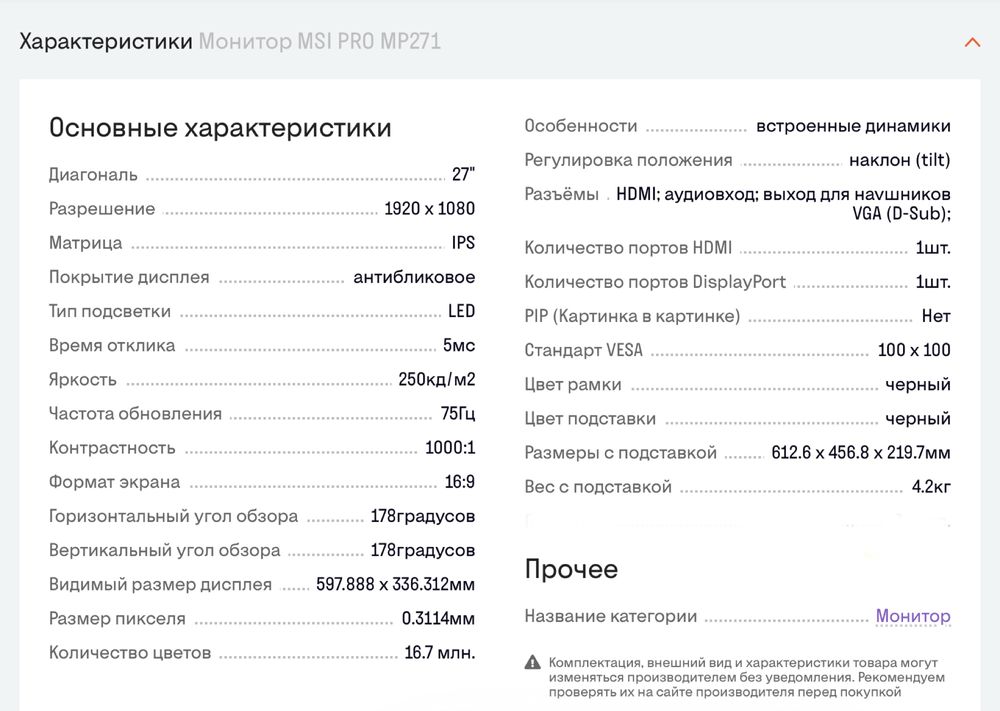Select the Количество портов HDMI value
Viewport: 1000px width, 711px height.
tap(933, 248)
